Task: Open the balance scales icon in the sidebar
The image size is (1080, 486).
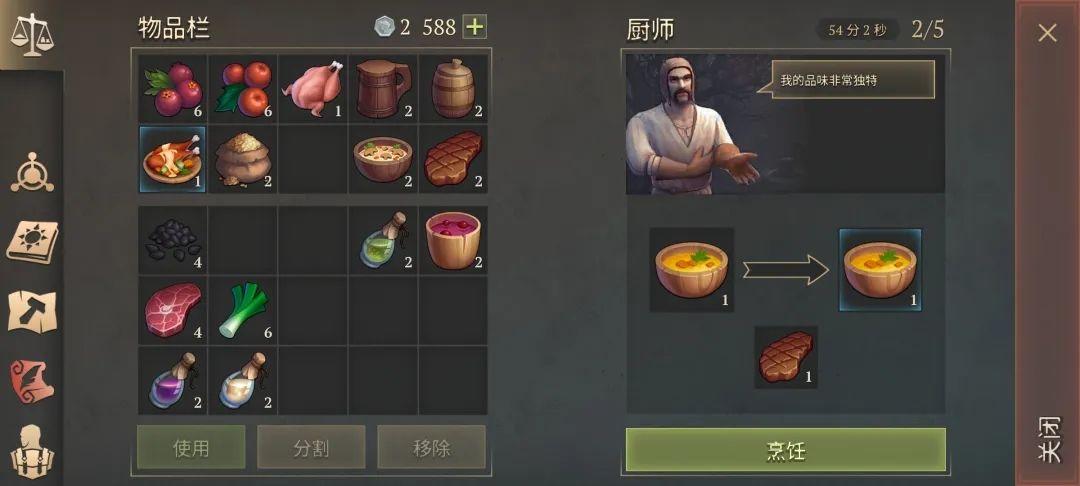Action: click(32, 34)
